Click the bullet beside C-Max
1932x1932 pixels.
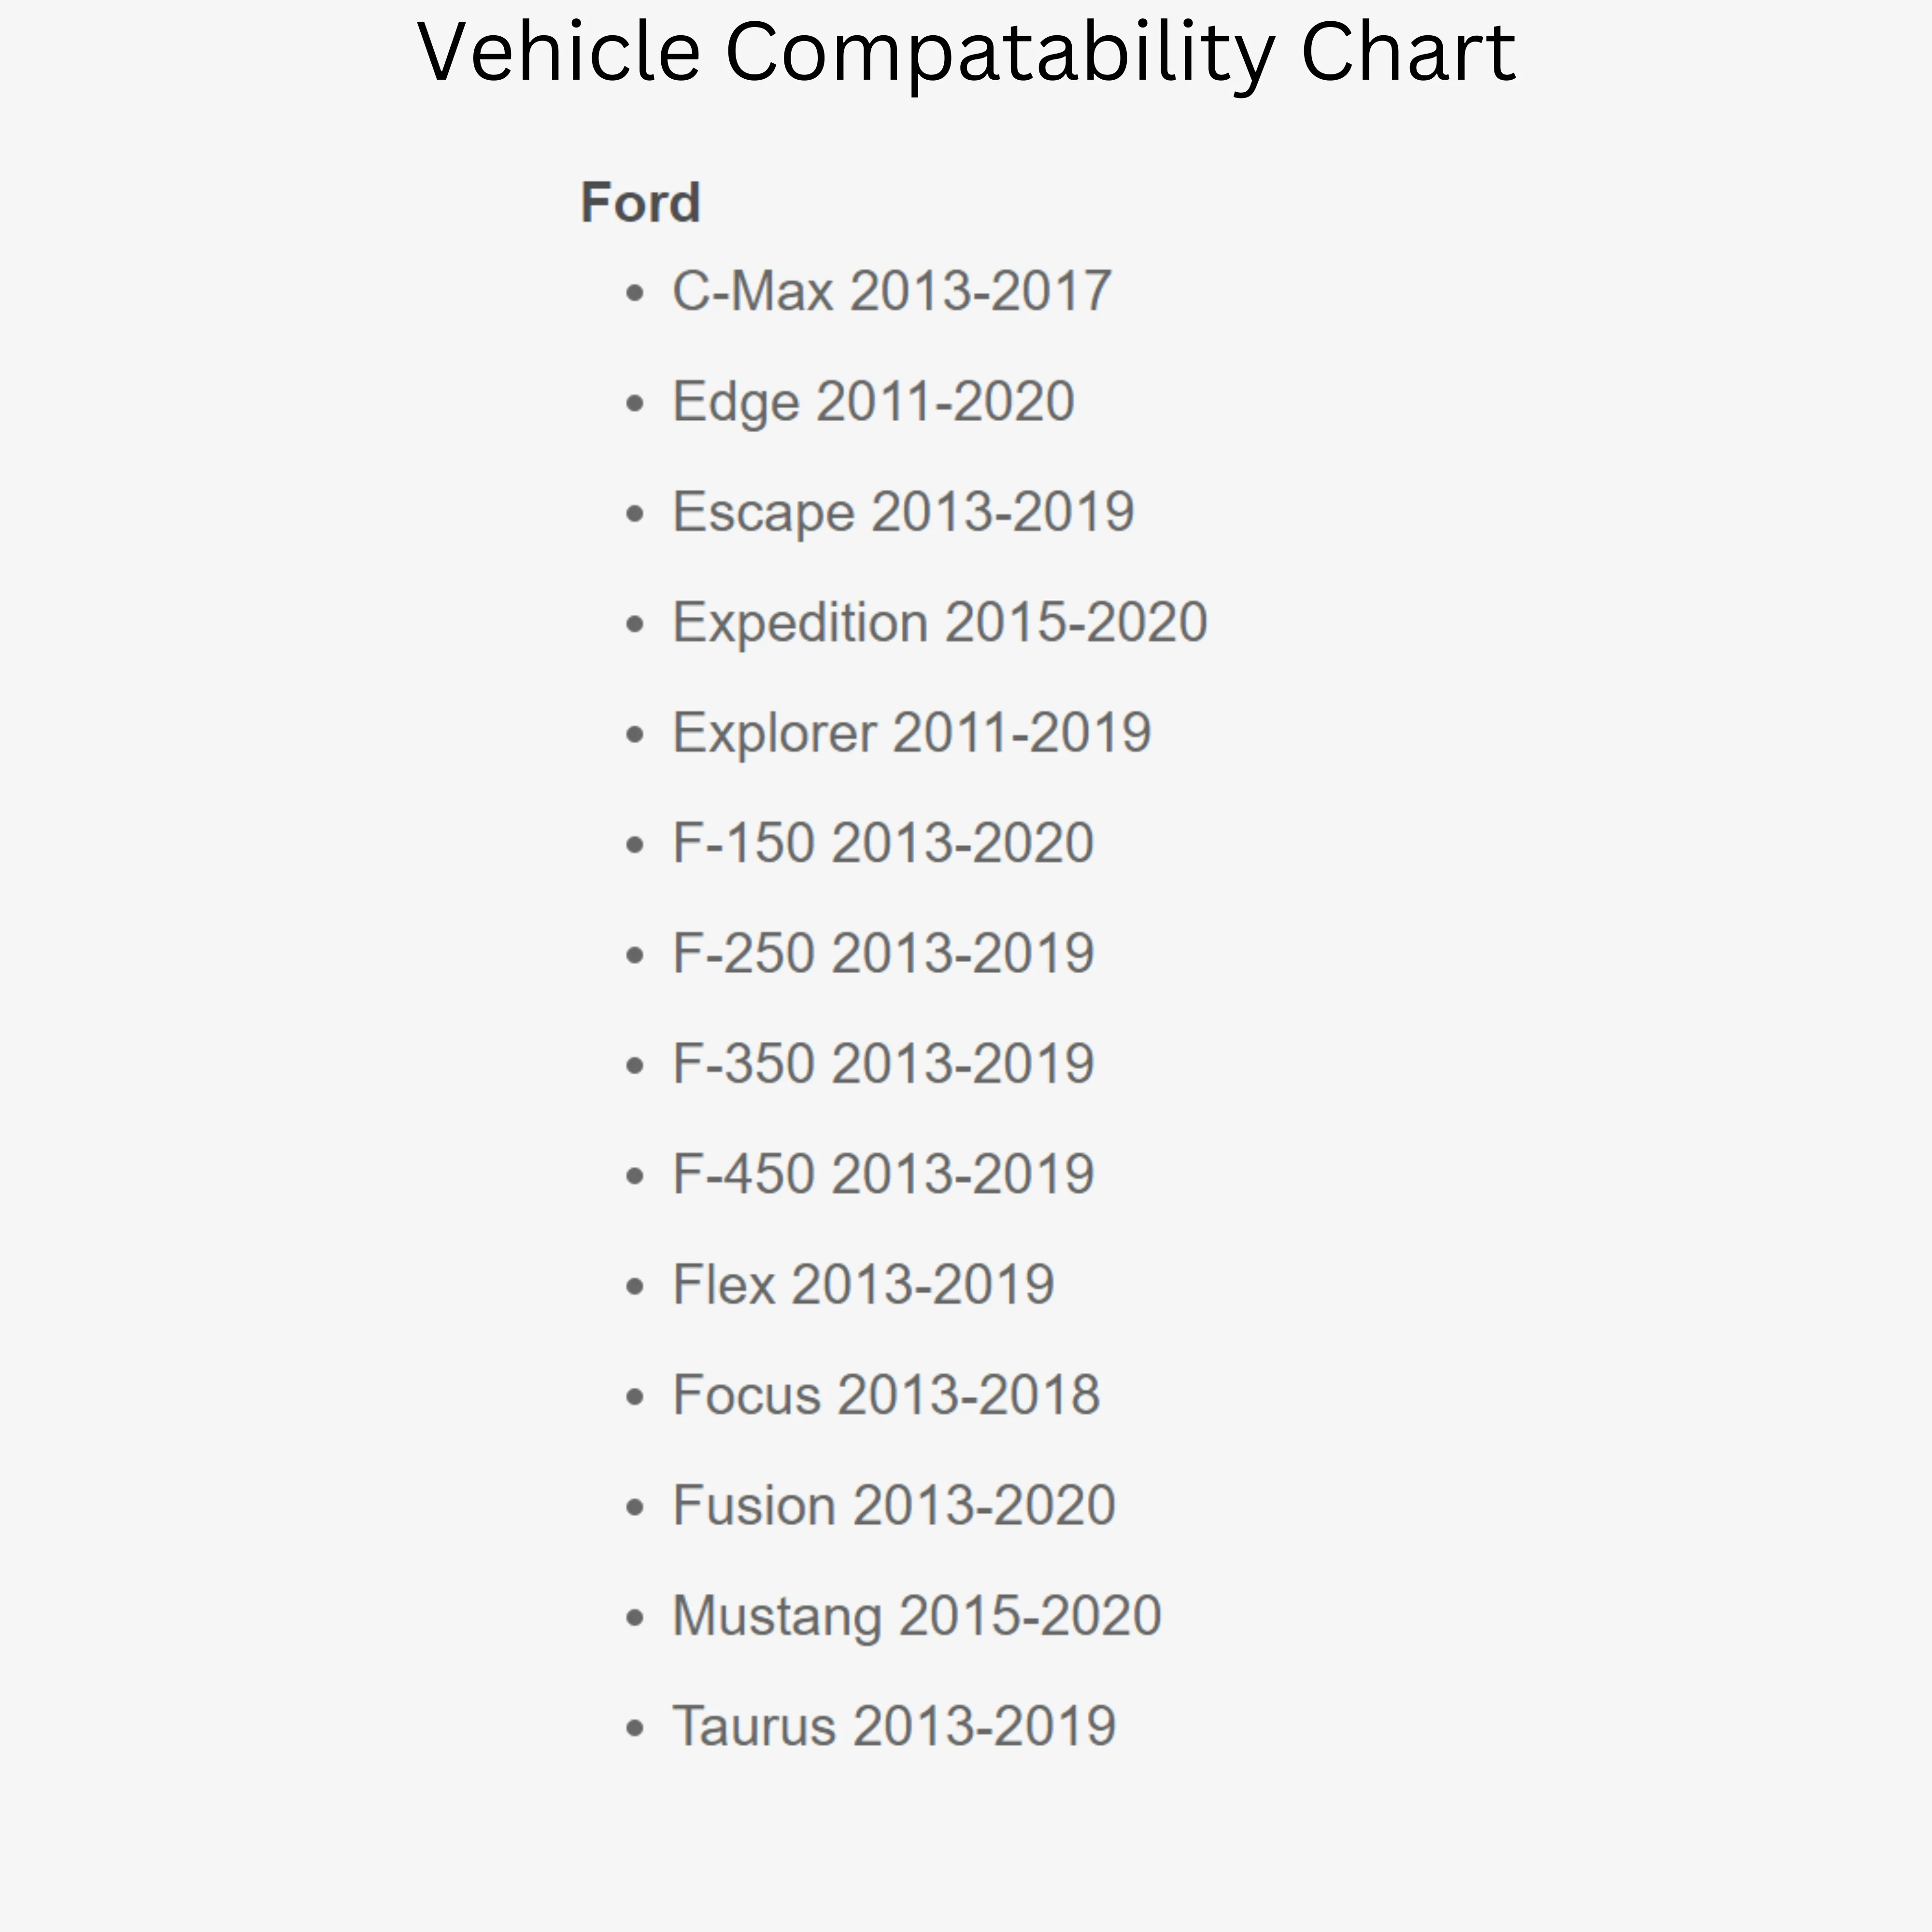point(635,294)
